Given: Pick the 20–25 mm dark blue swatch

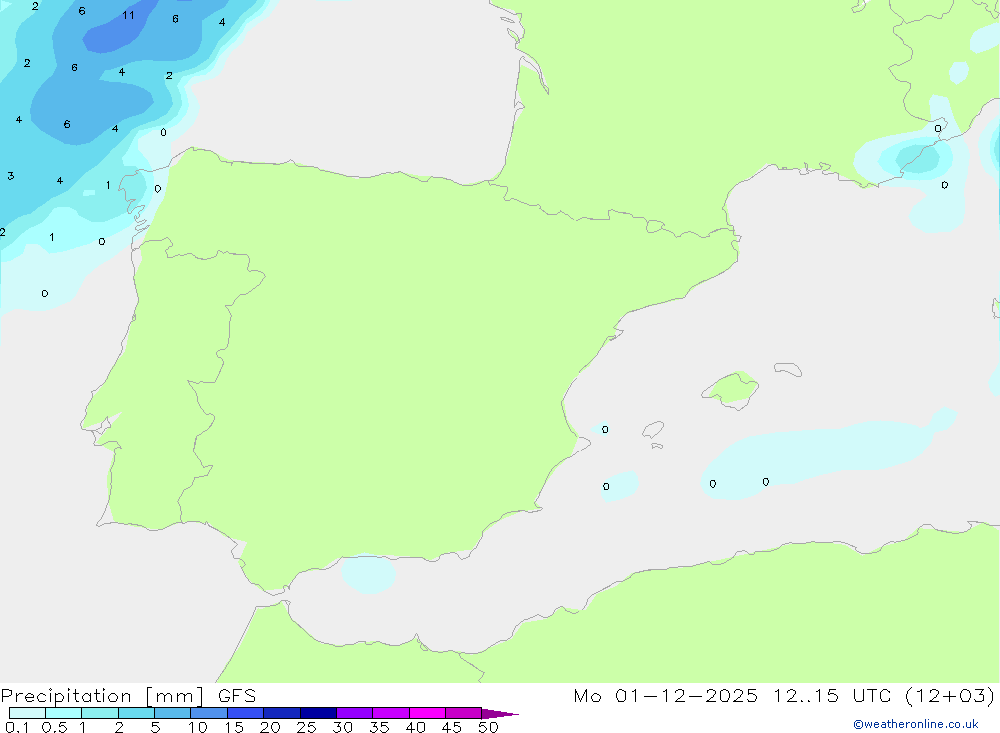Looking at the screenshot, I should (281, 713).
